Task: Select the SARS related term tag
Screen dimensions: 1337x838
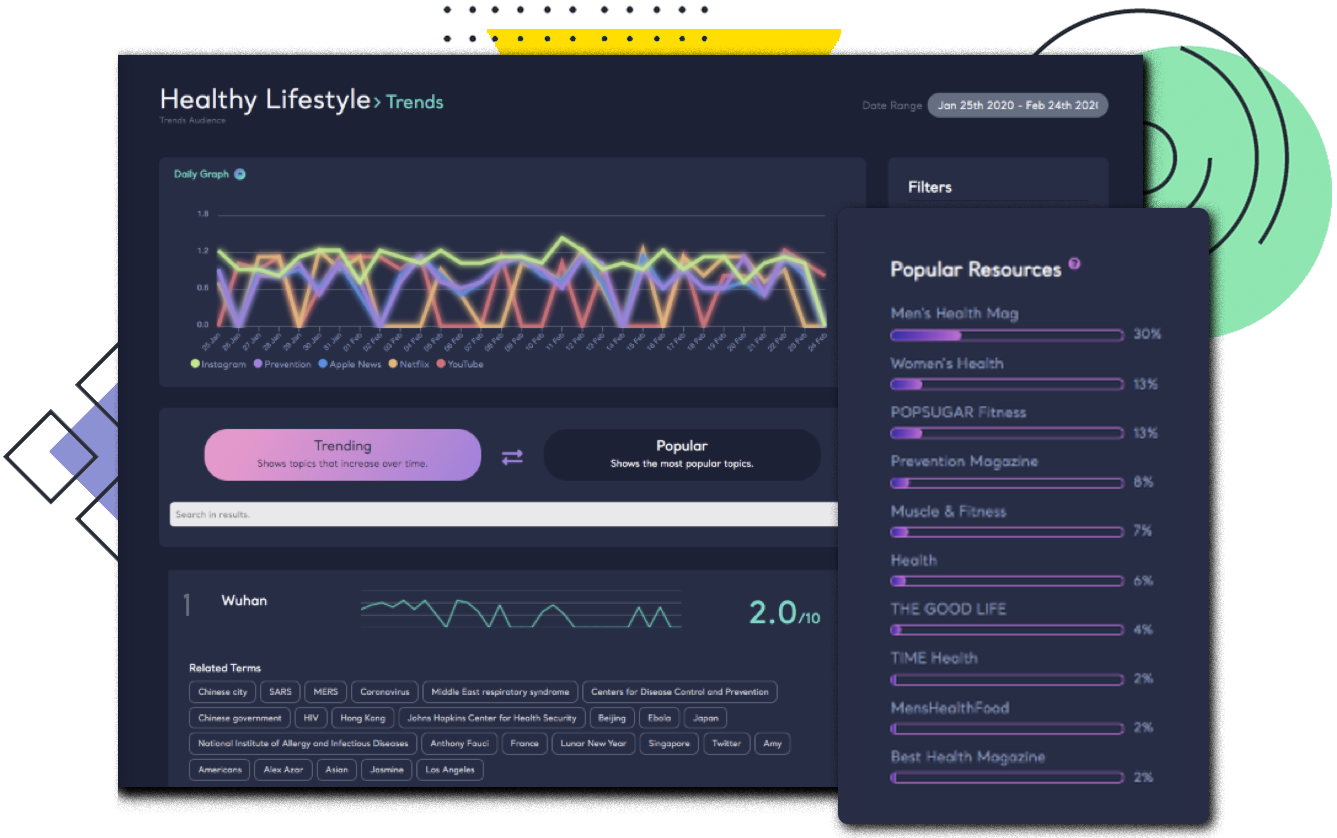Action: coord(280,691)
